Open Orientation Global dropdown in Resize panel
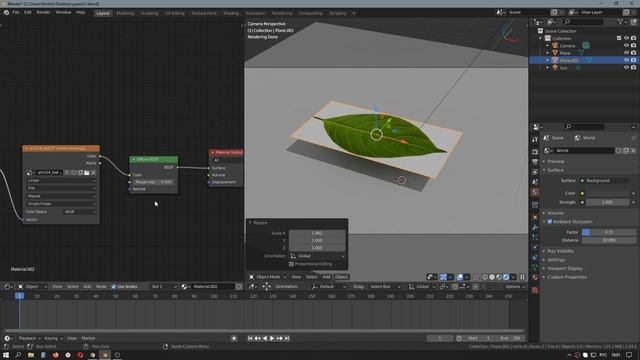 point(317,256)
